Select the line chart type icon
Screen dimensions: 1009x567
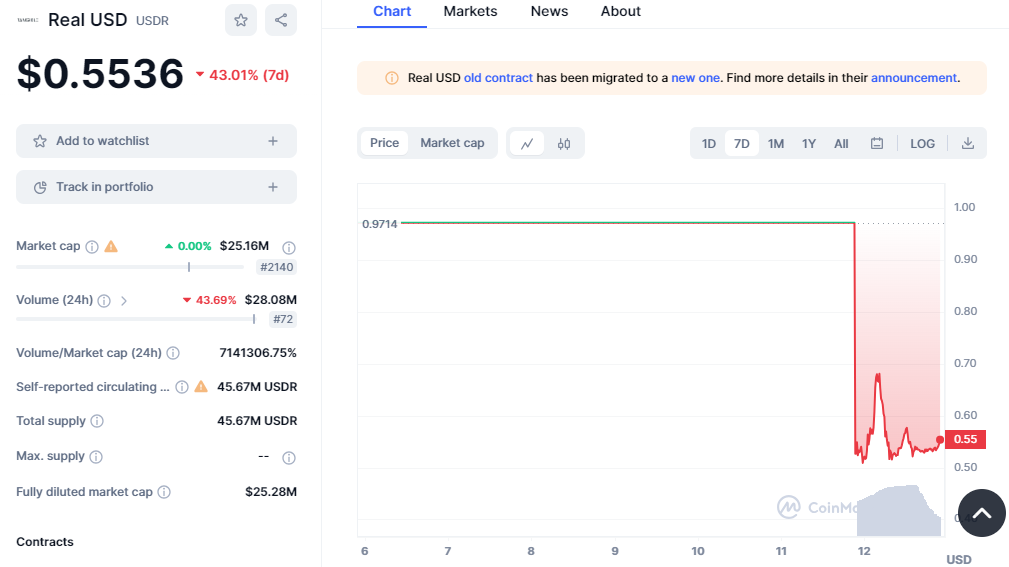527,144
